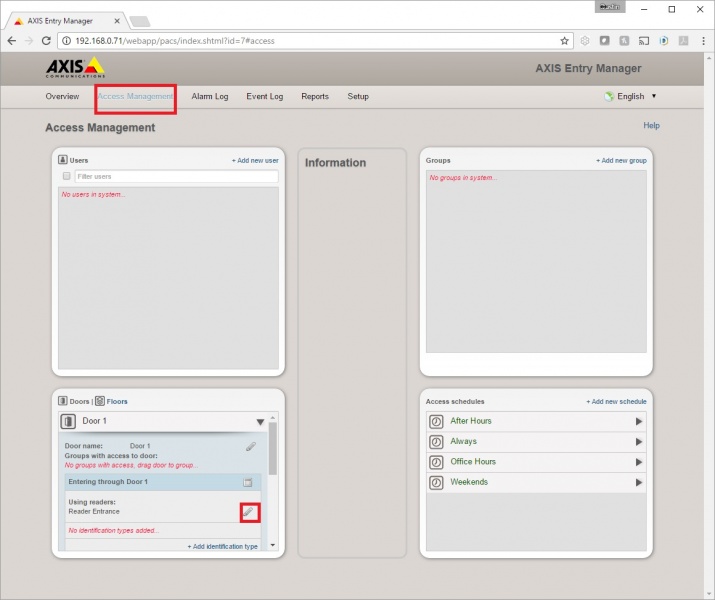Select the Office Hours schedule name
This screenshot has height=600, width=715.
(x=473, y=461)
